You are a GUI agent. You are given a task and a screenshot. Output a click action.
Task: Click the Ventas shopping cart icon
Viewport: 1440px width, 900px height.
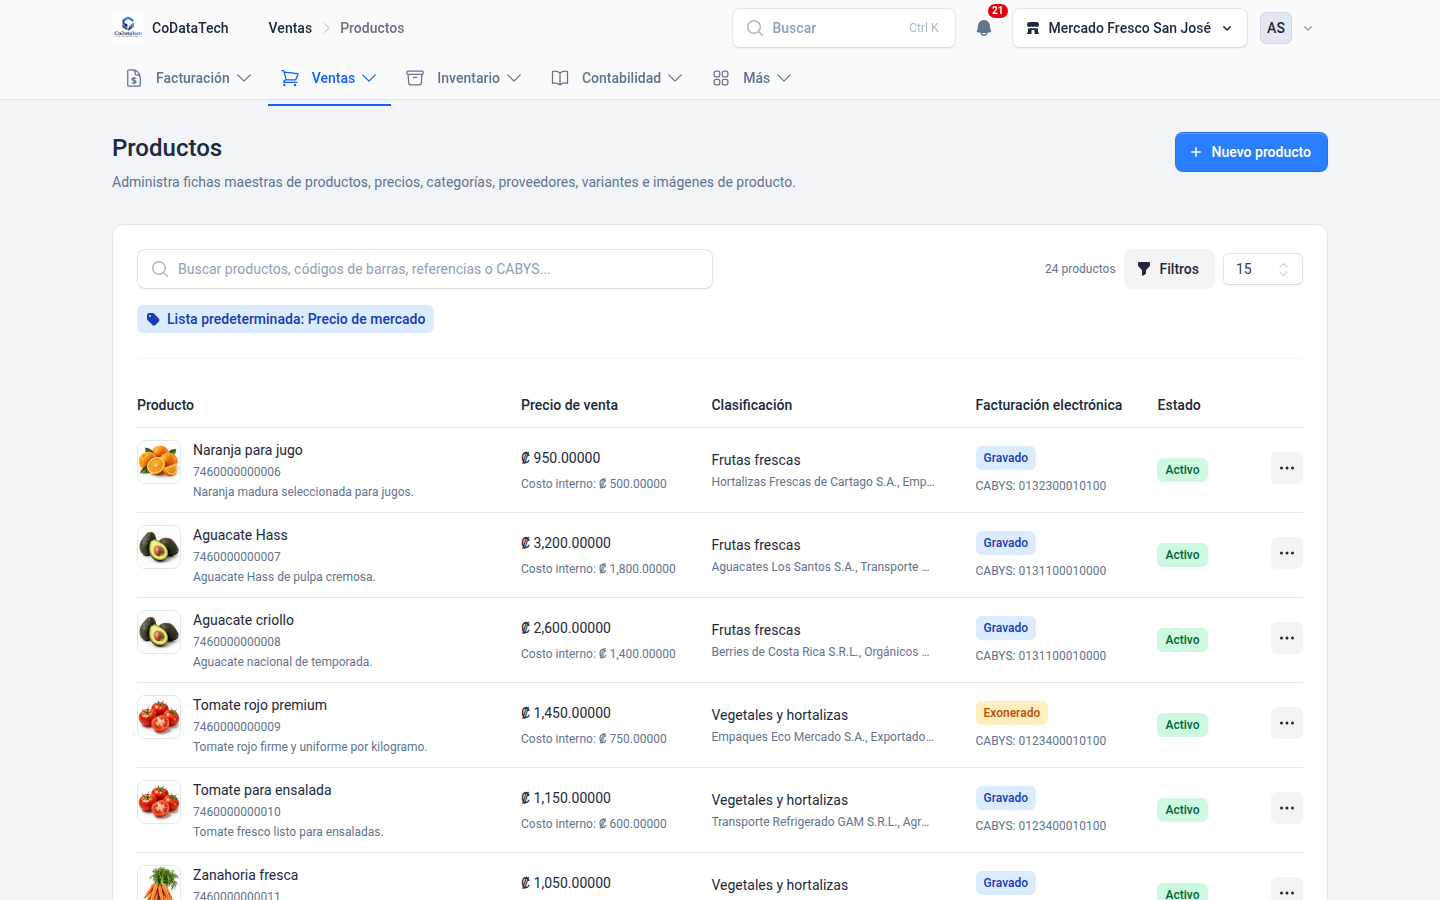290,78
